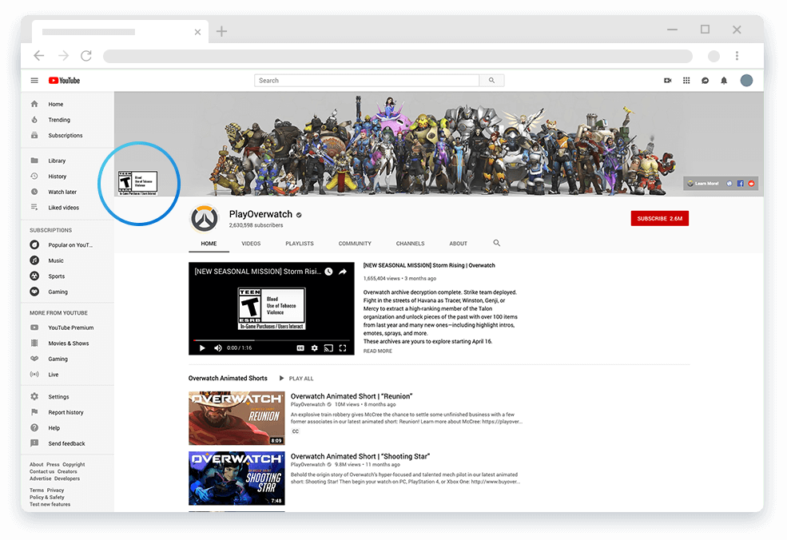Open the account avatar menu
The height and width of the screenshot is (540, 787).
pos(746,80)
